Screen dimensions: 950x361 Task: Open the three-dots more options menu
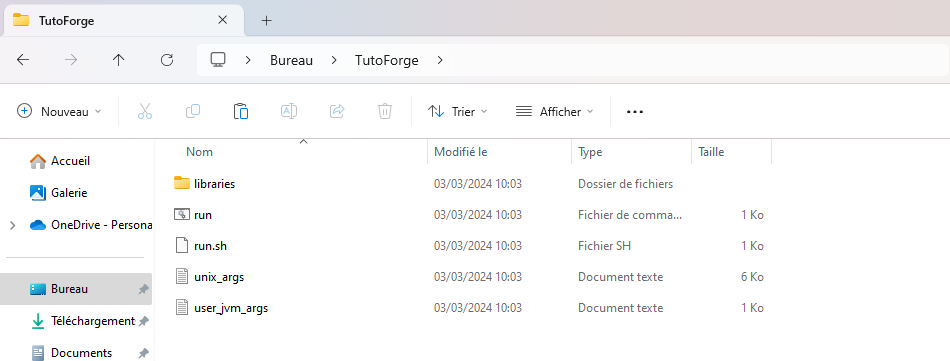point(634,111)
